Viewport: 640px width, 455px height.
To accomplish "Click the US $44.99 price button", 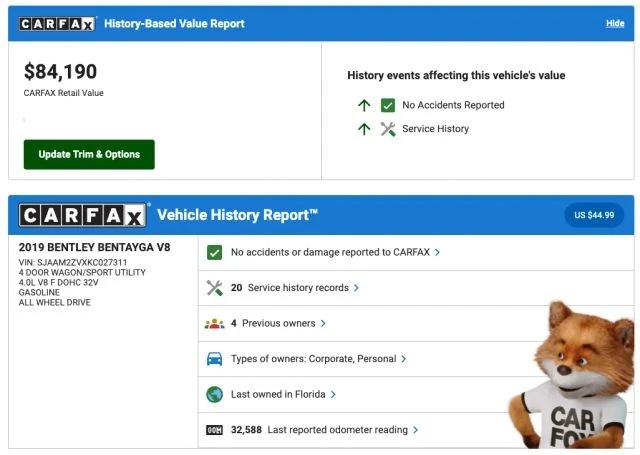I will pos(594,215).
